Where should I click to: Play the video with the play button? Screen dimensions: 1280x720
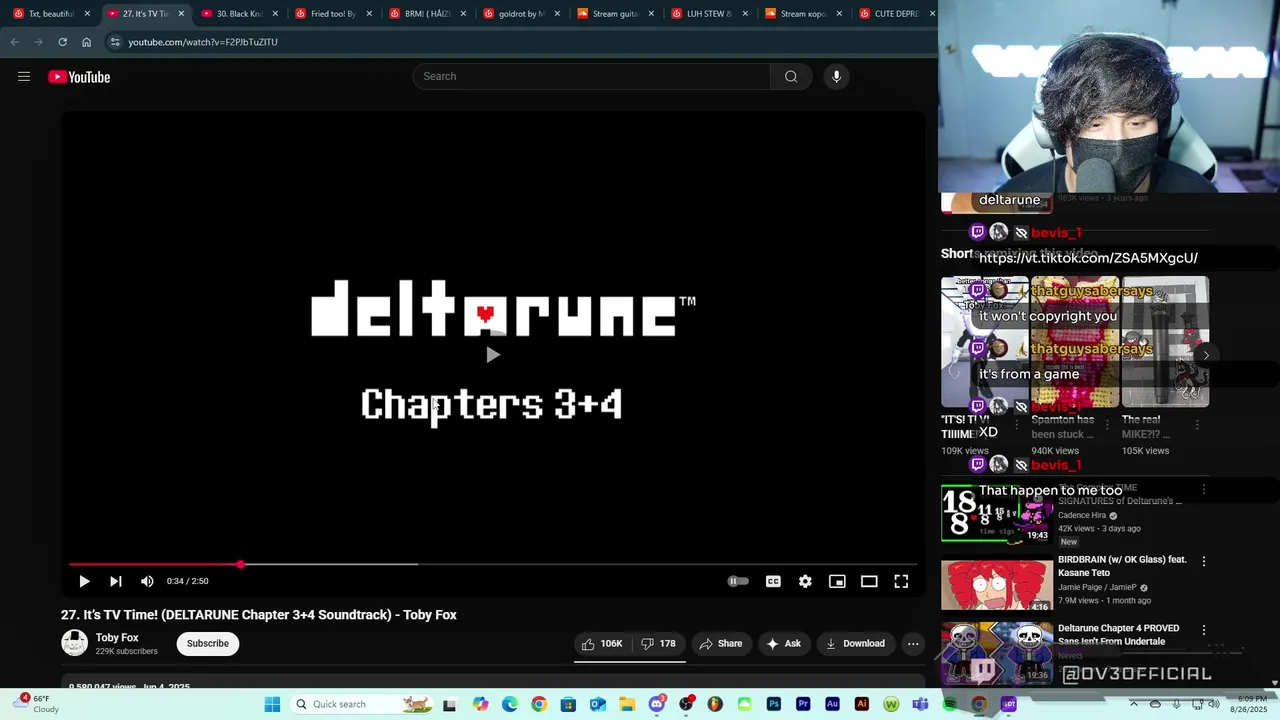[x=84, y=581]
